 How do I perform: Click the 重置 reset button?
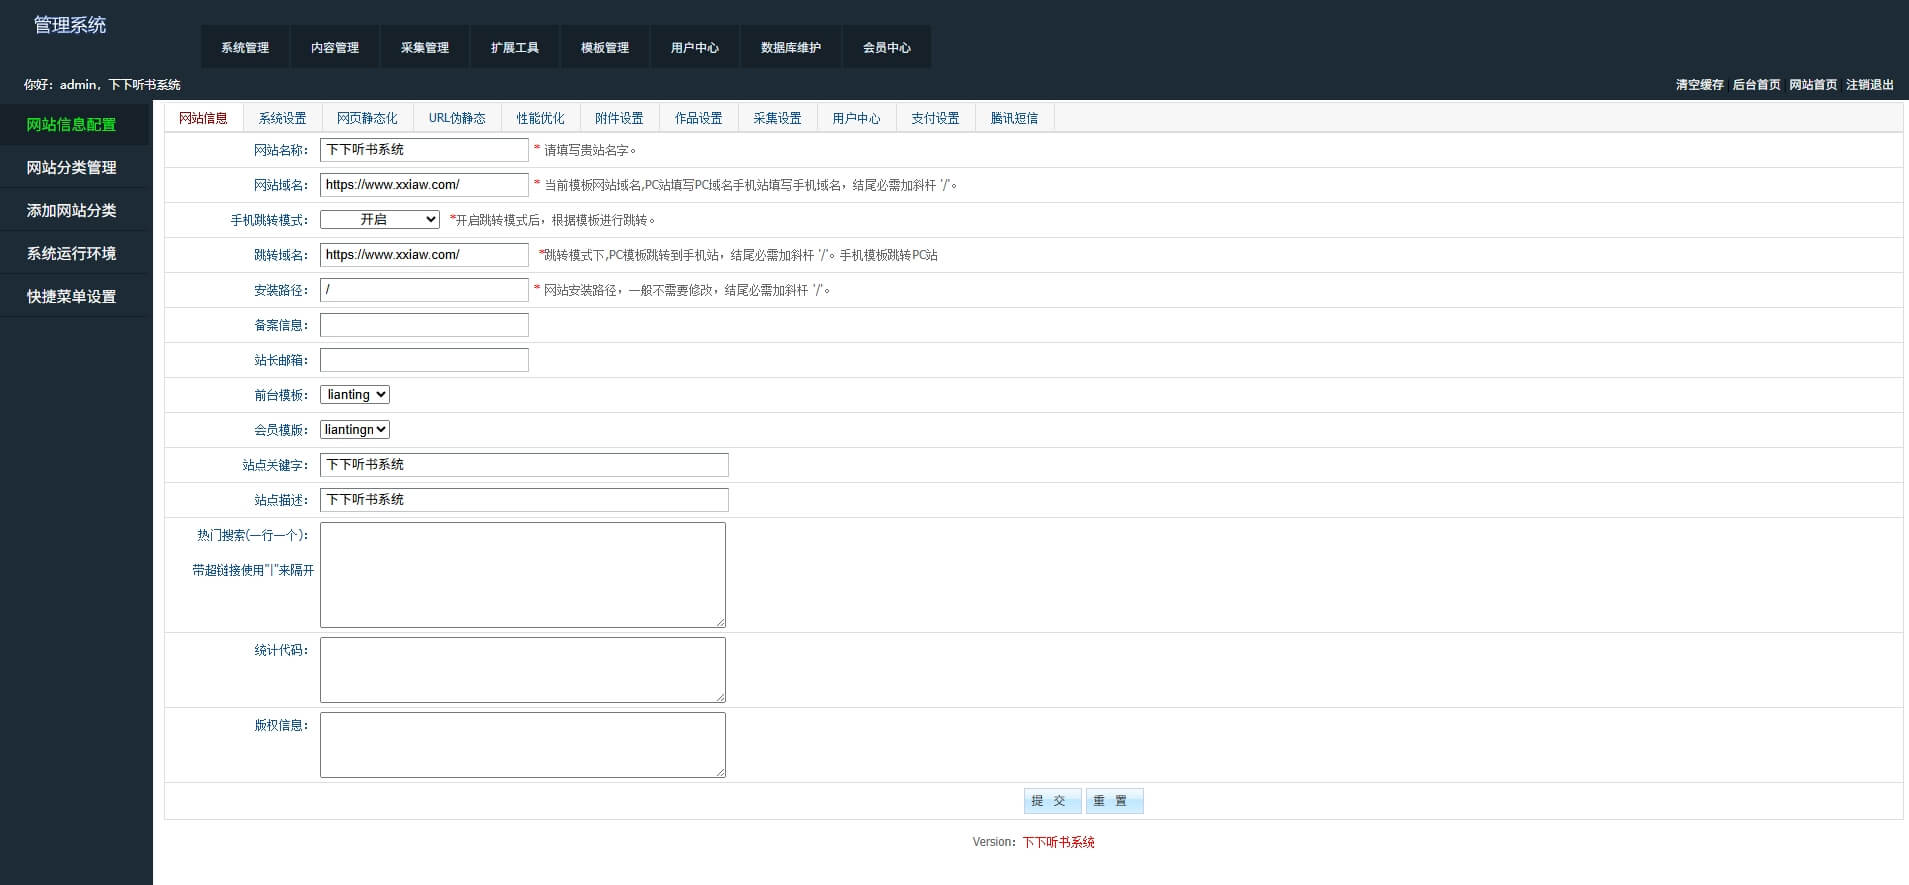tap(1114, 801)
